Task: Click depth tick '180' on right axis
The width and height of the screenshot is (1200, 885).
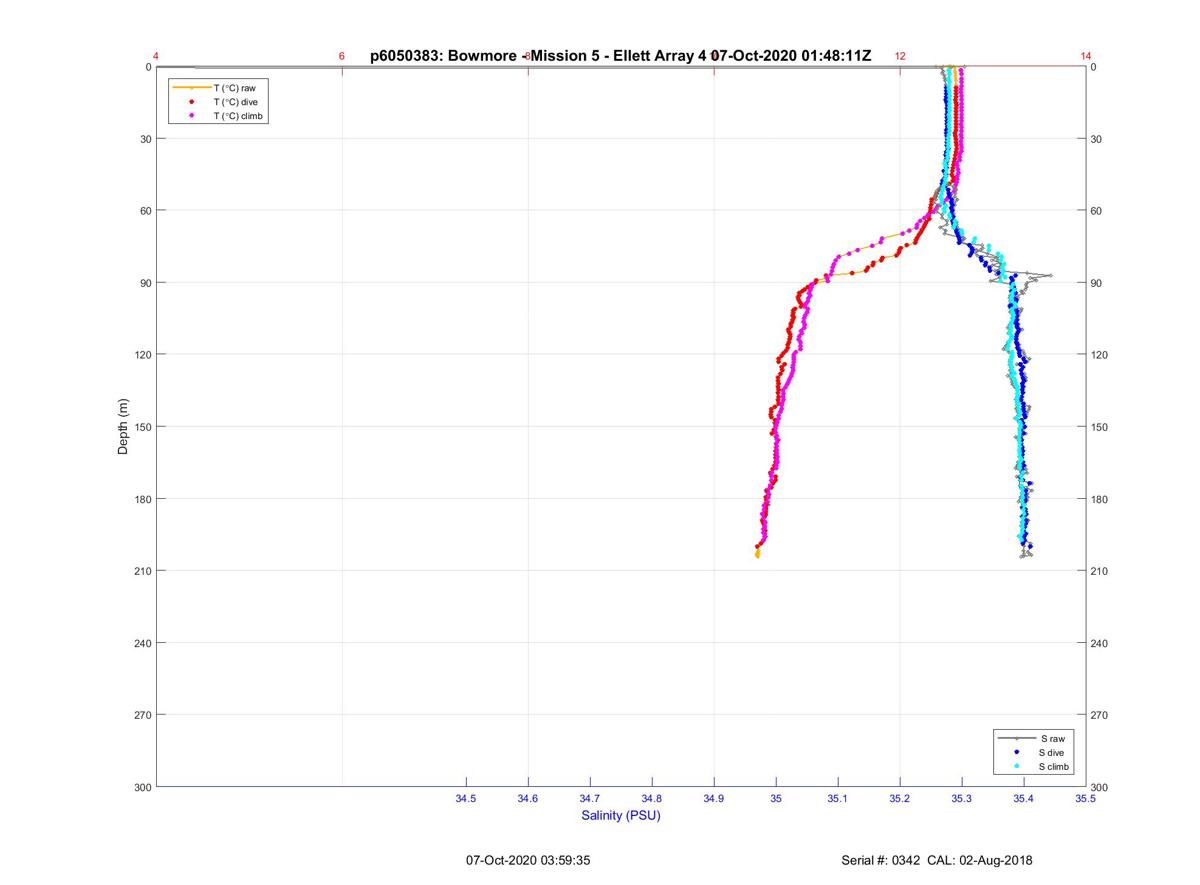Action: point(1100,499)
